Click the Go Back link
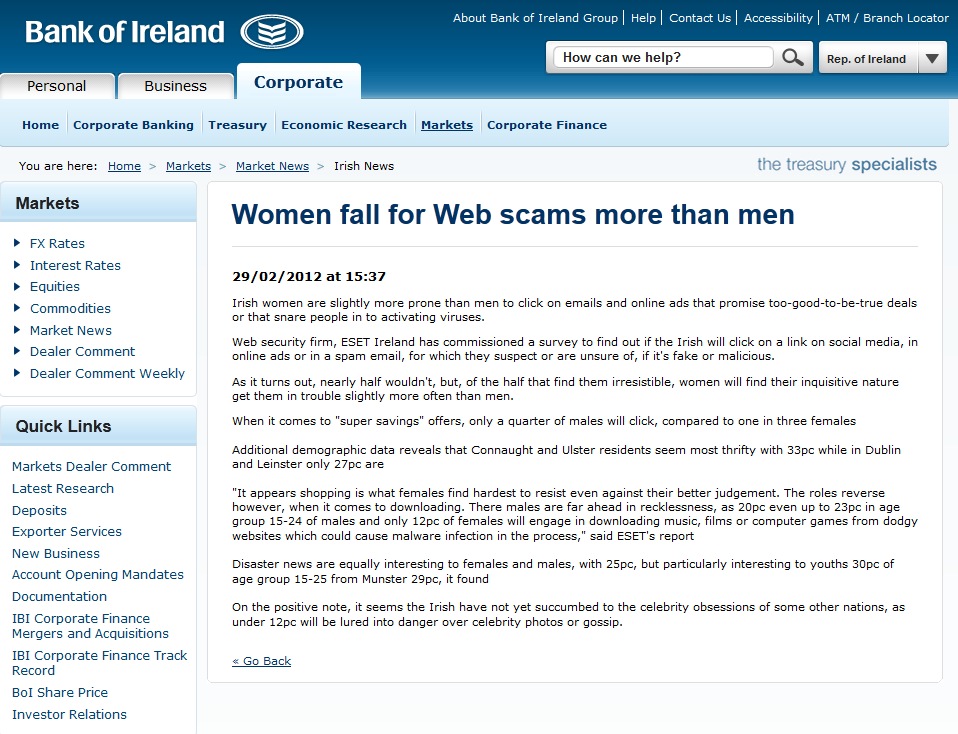 (262, 661)
